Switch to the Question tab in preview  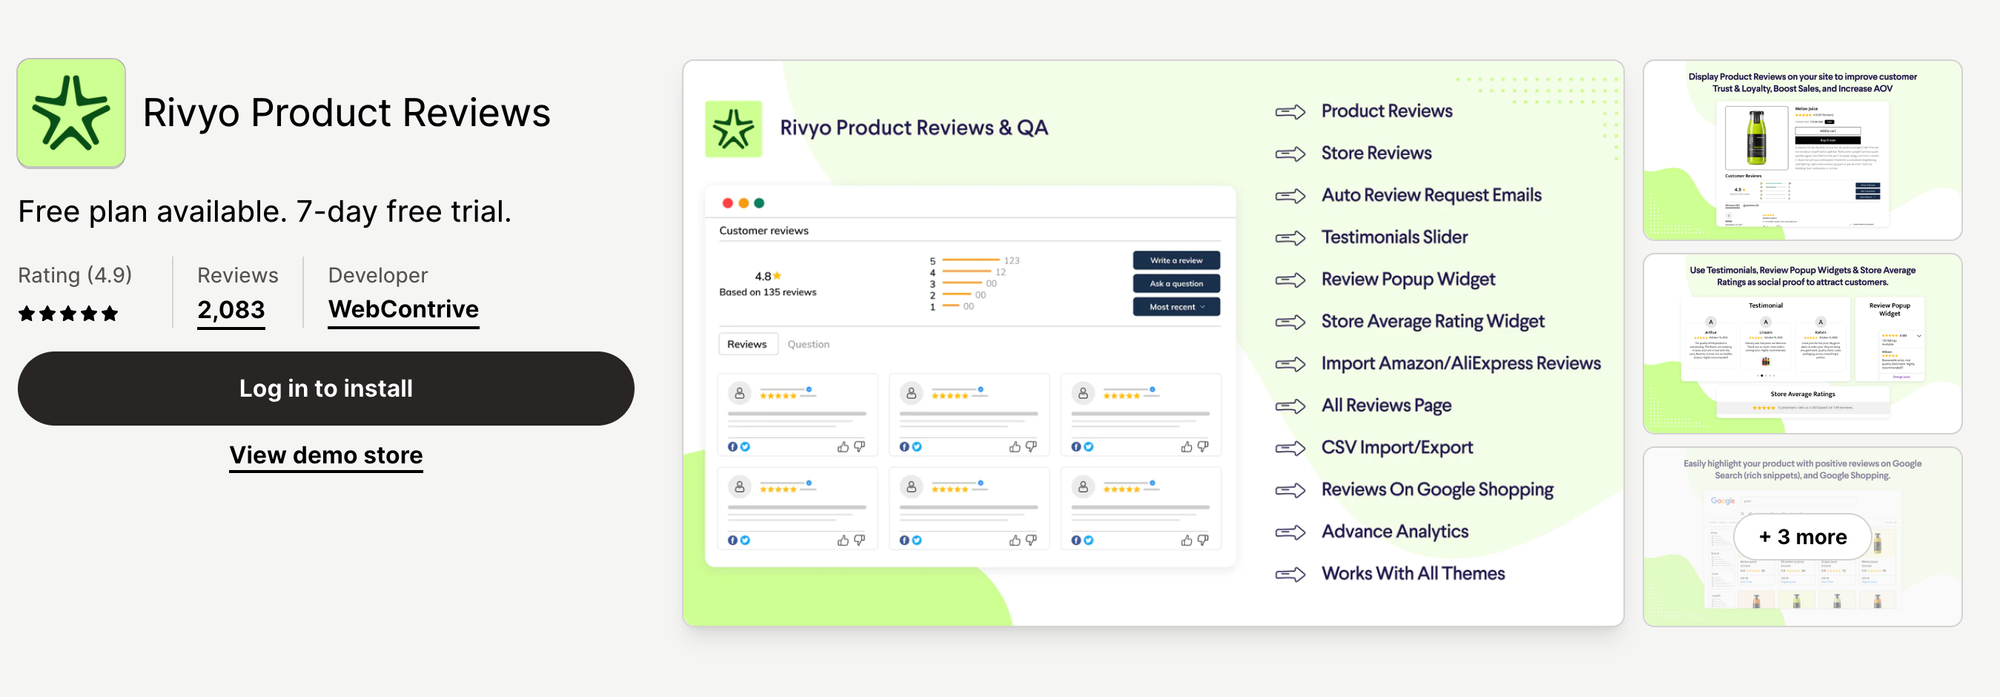point(808,344)
